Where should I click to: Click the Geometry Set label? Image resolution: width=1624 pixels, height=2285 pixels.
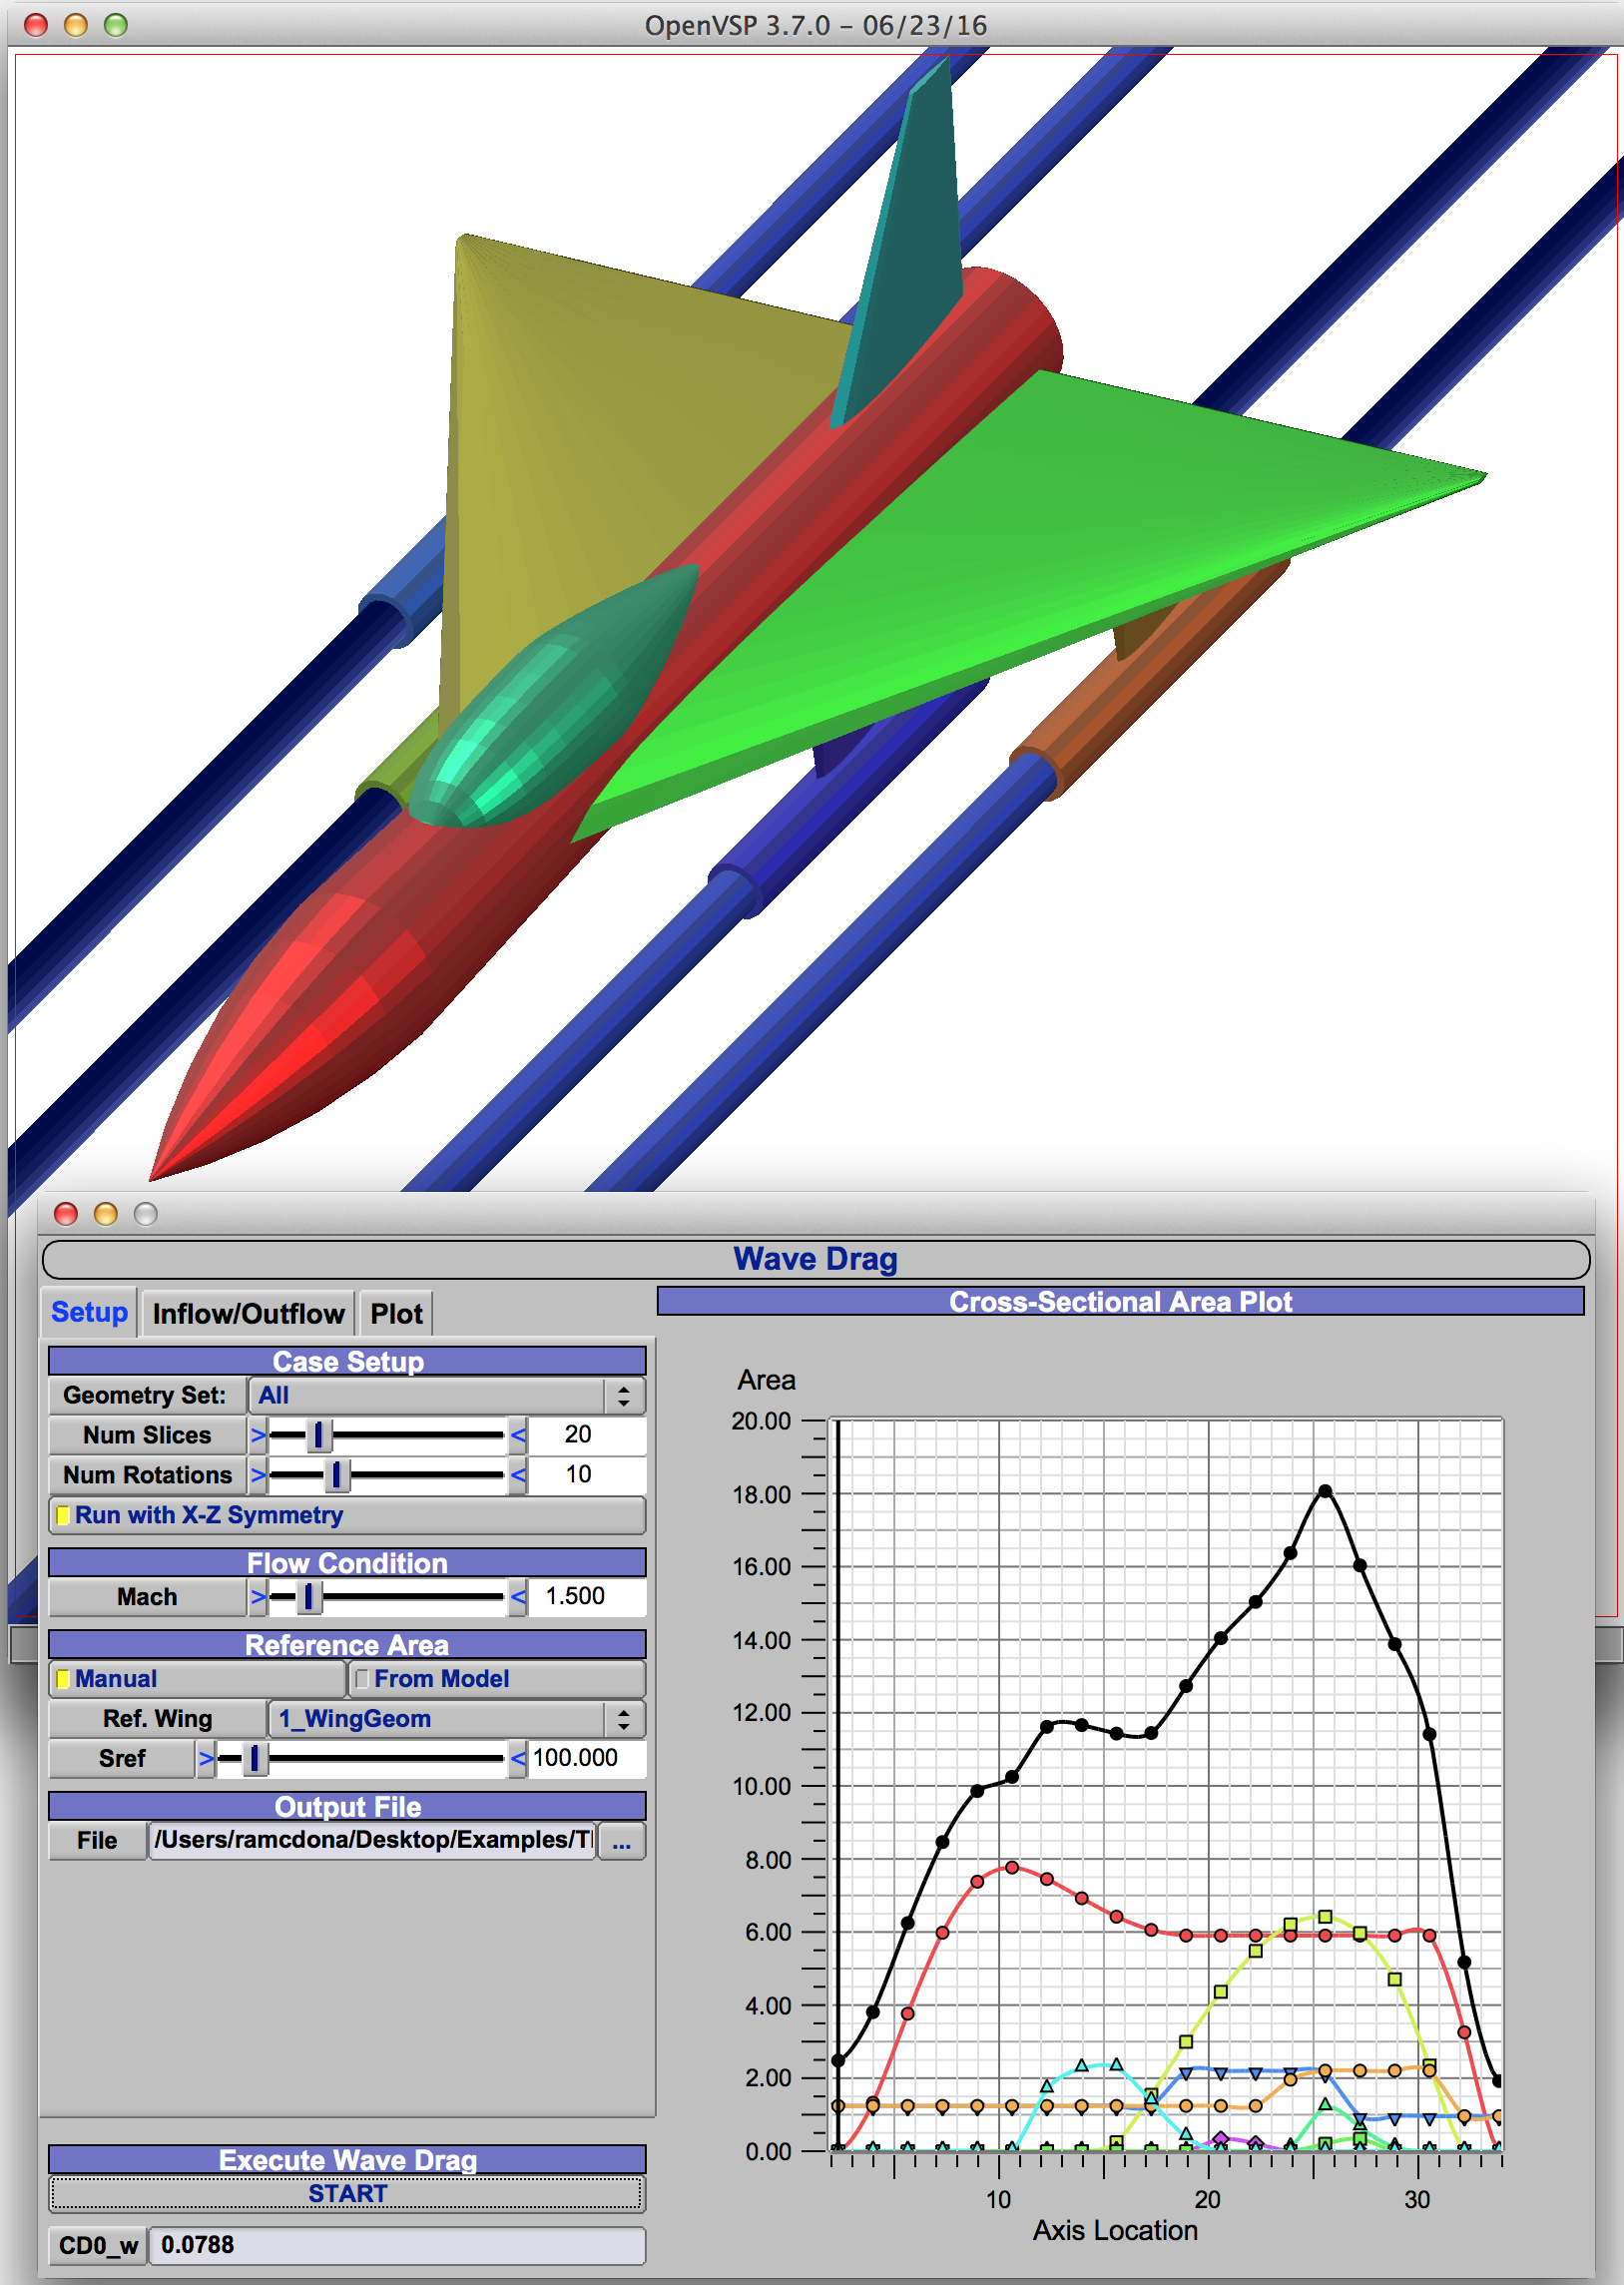[147, 1395]
